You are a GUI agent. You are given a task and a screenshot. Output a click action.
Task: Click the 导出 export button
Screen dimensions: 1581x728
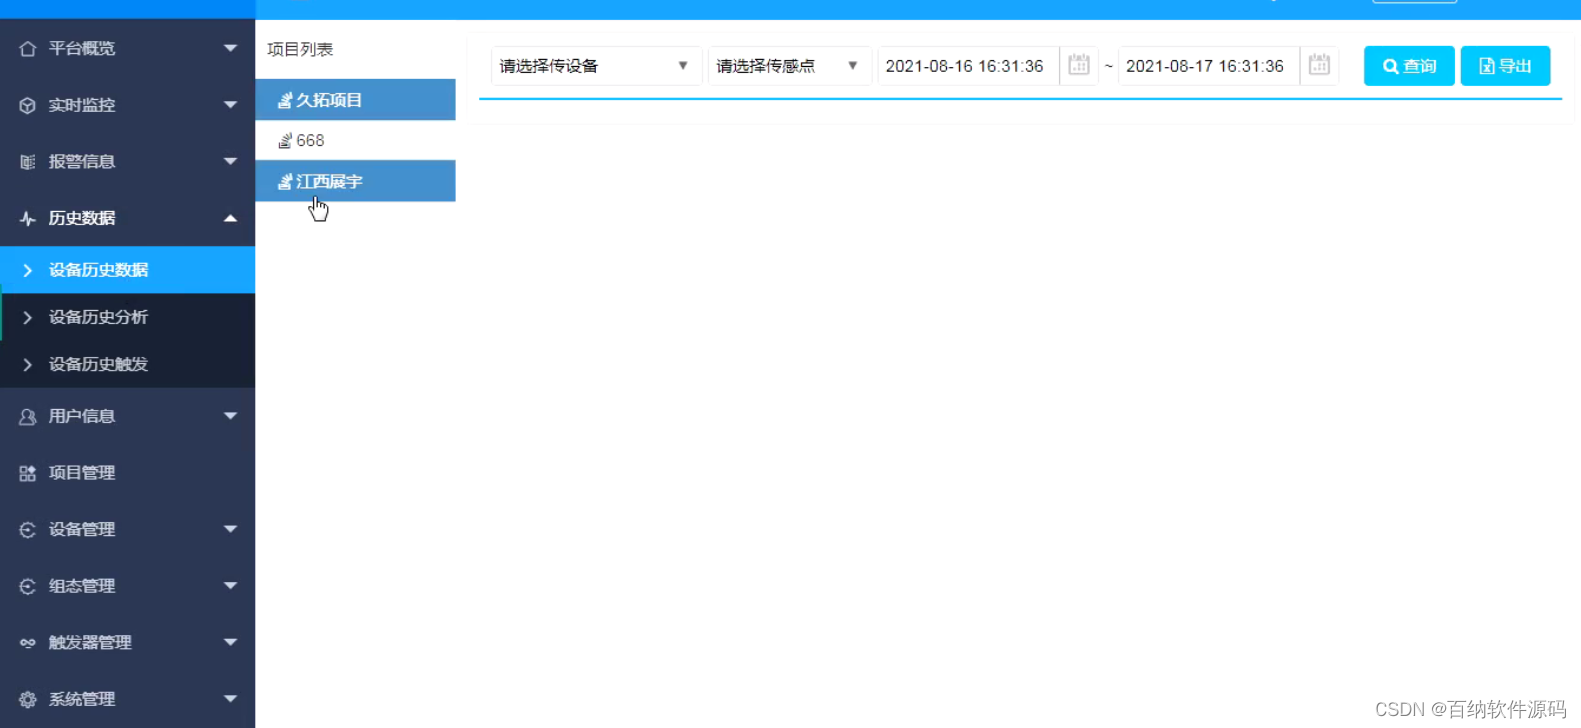1505,66
